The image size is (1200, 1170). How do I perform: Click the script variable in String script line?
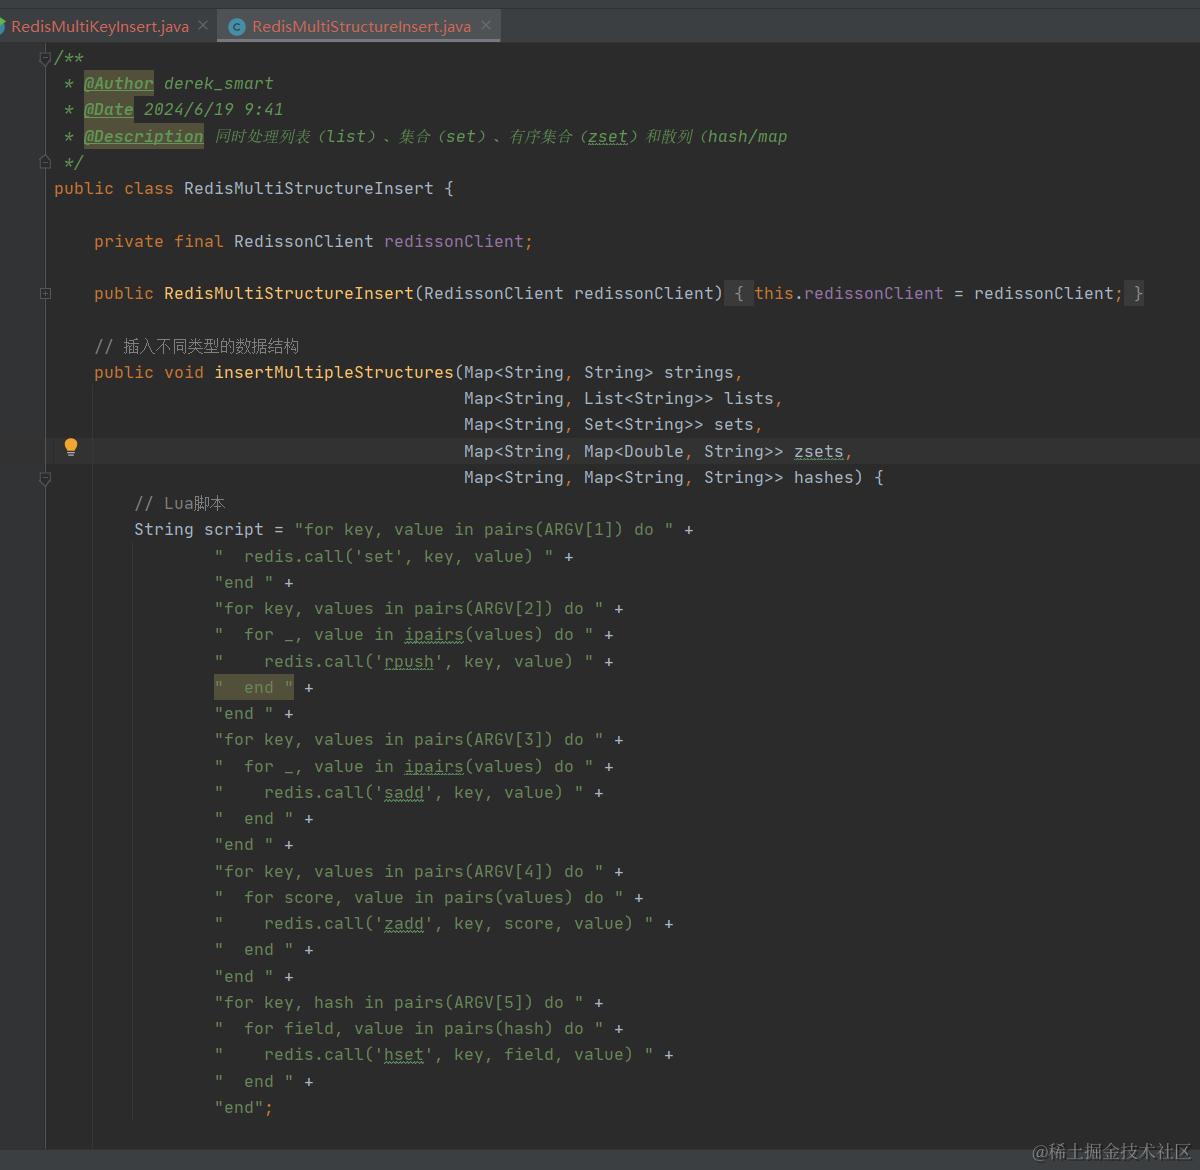tap(234, 529)
